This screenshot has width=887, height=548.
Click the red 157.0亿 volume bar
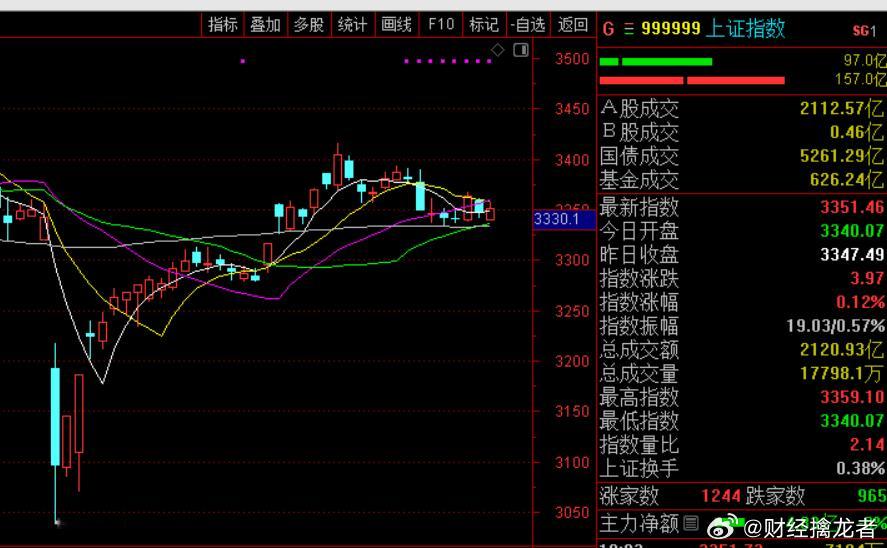pyautogui.click(x=692, y=80)
